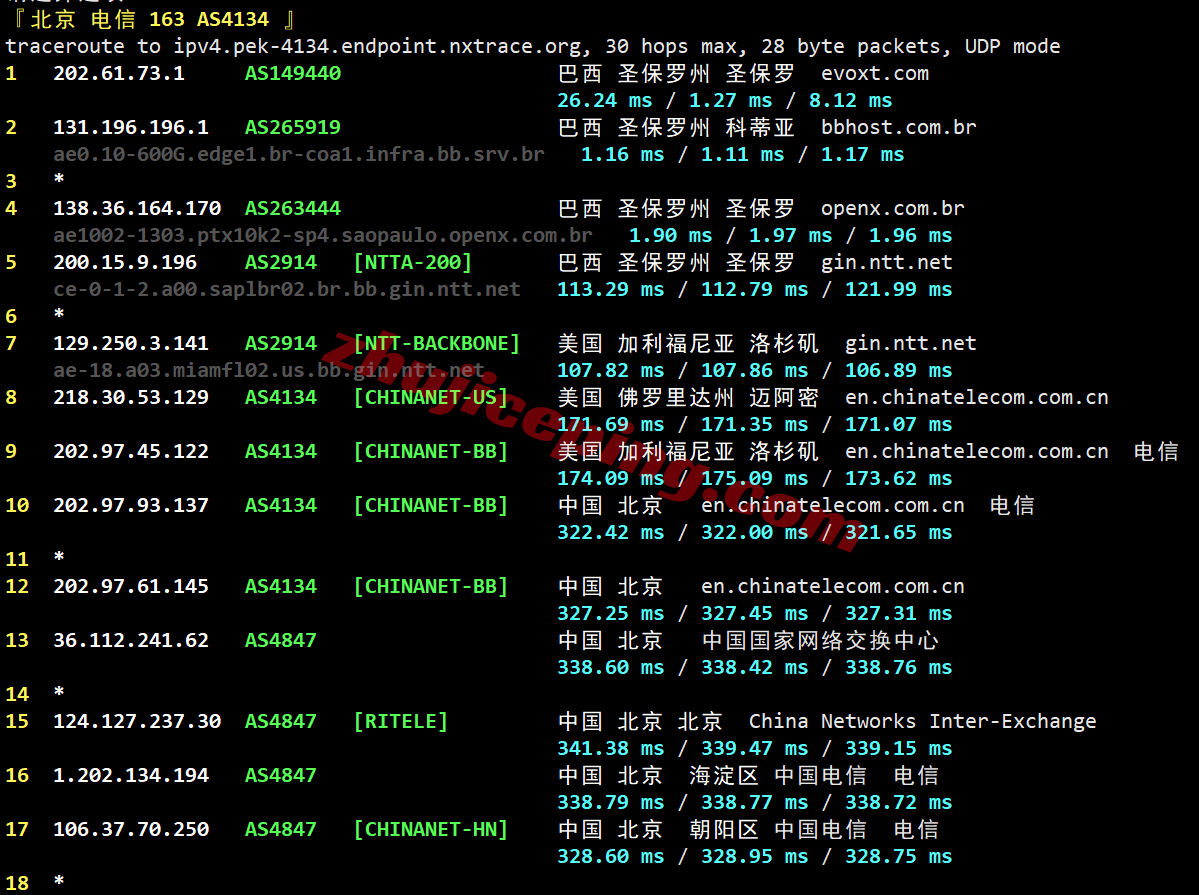Select IP address 131.196.196.1
Image resolution: width=1199 pixels, height=895 pixels.
click(131, 127)
